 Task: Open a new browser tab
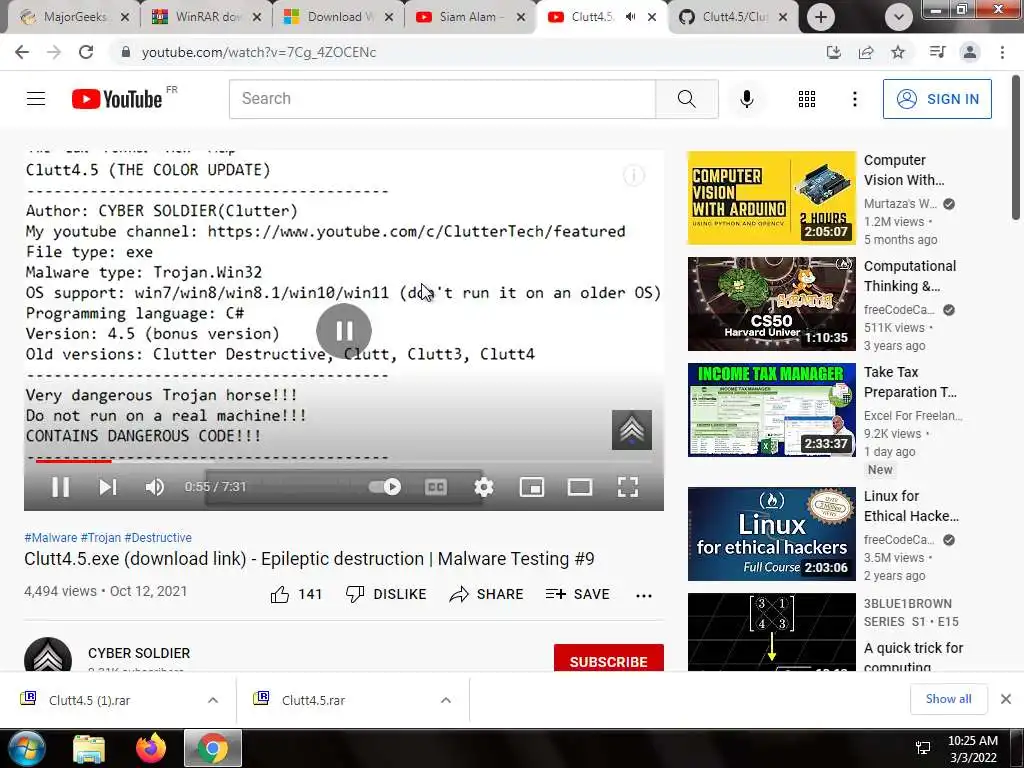821,17
